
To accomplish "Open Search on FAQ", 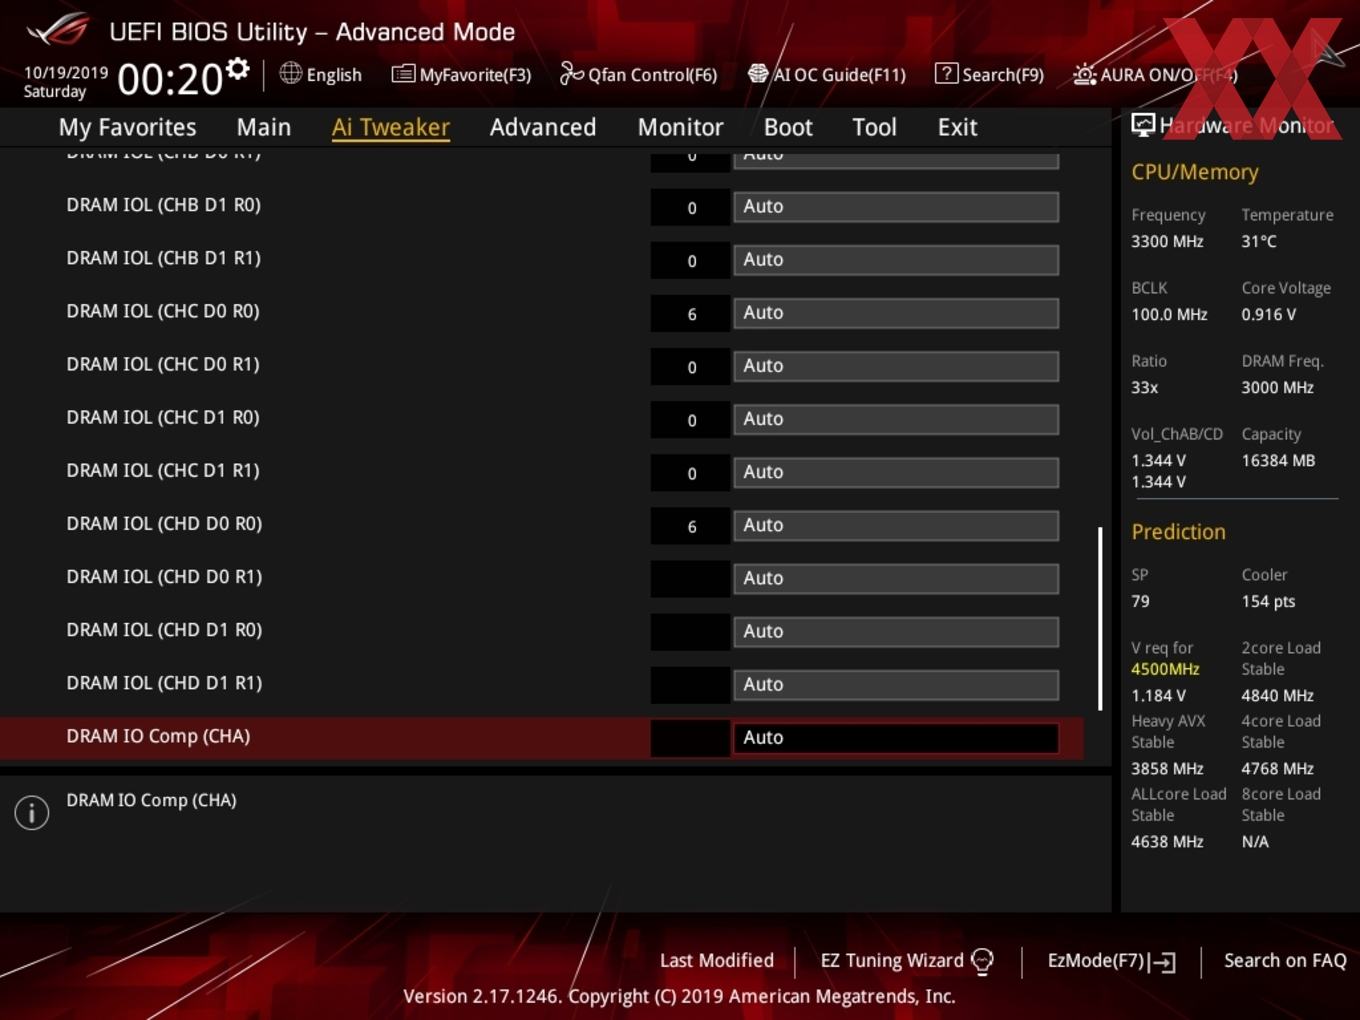I will click(x=1285, y=961).
